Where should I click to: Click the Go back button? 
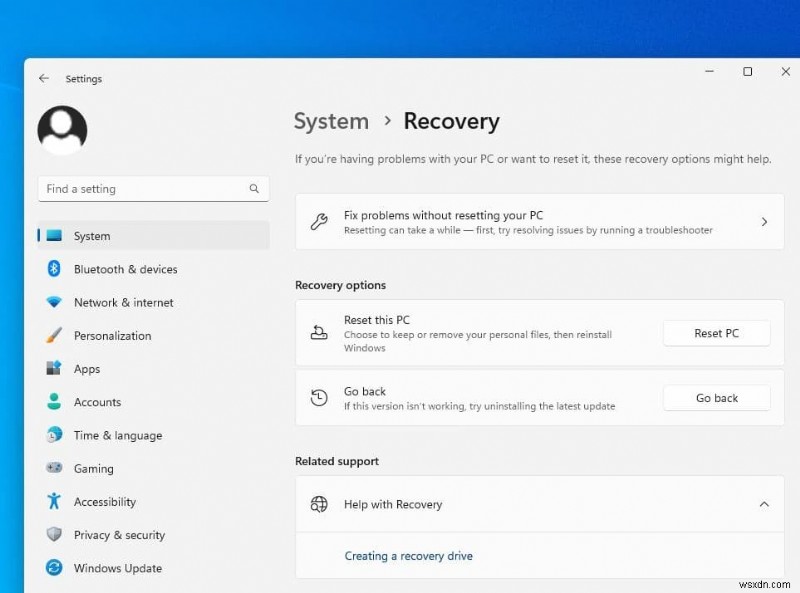coord(716,397)
